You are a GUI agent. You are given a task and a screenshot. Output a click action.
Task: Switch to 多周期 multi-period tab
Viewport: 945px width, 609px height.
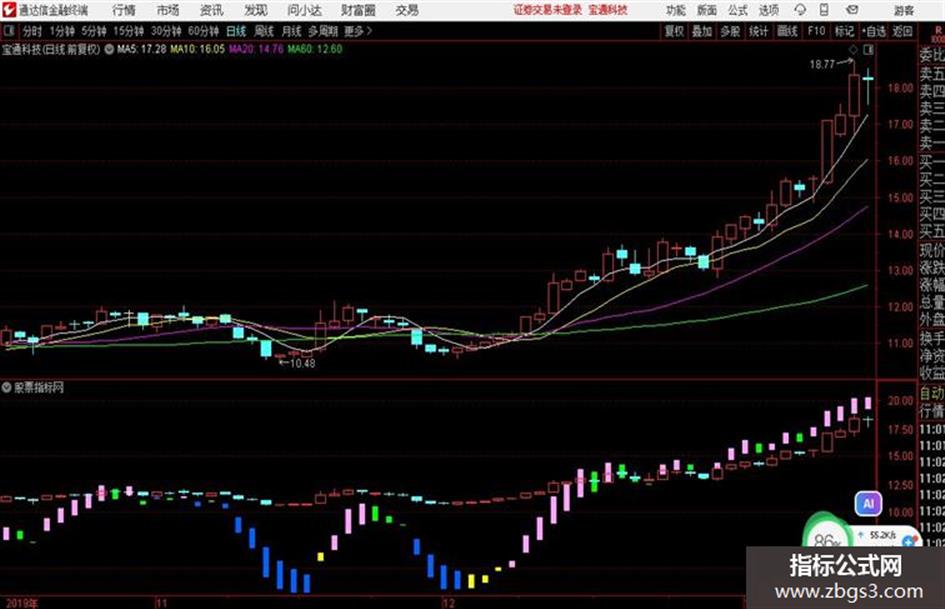click(x=323, y=31)
